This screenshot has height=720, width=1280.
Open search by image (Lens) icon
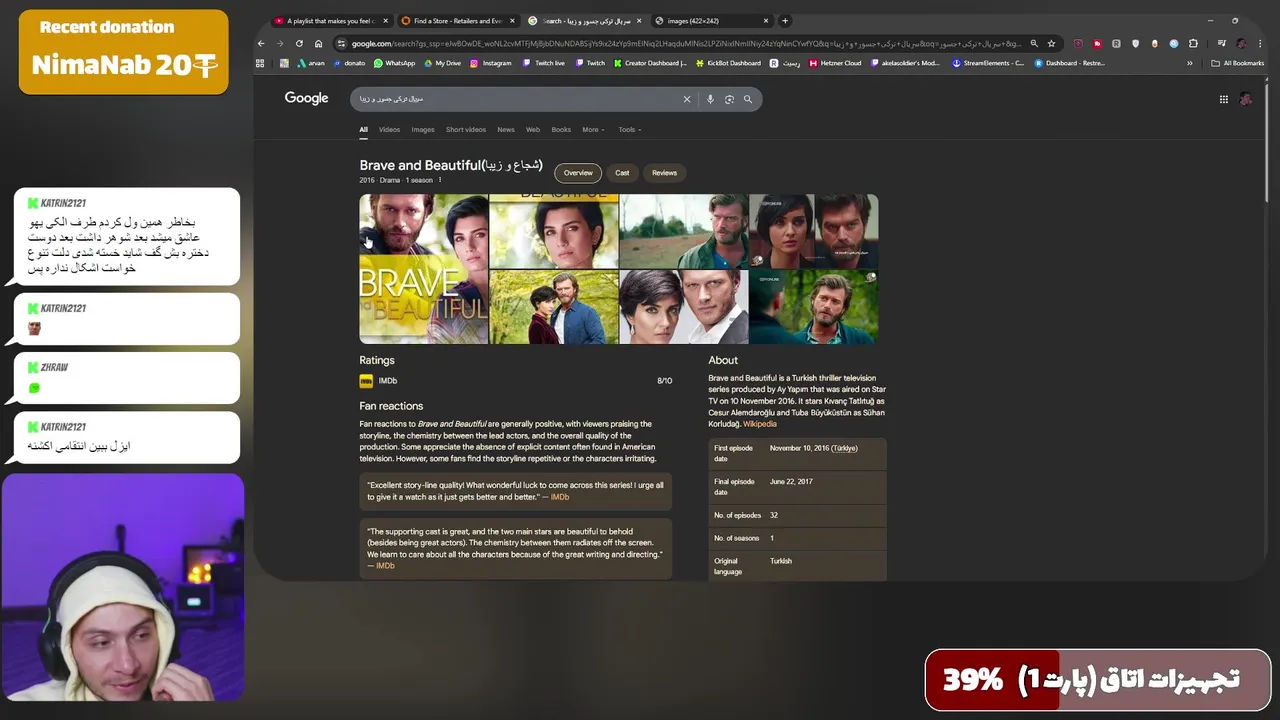729,99
